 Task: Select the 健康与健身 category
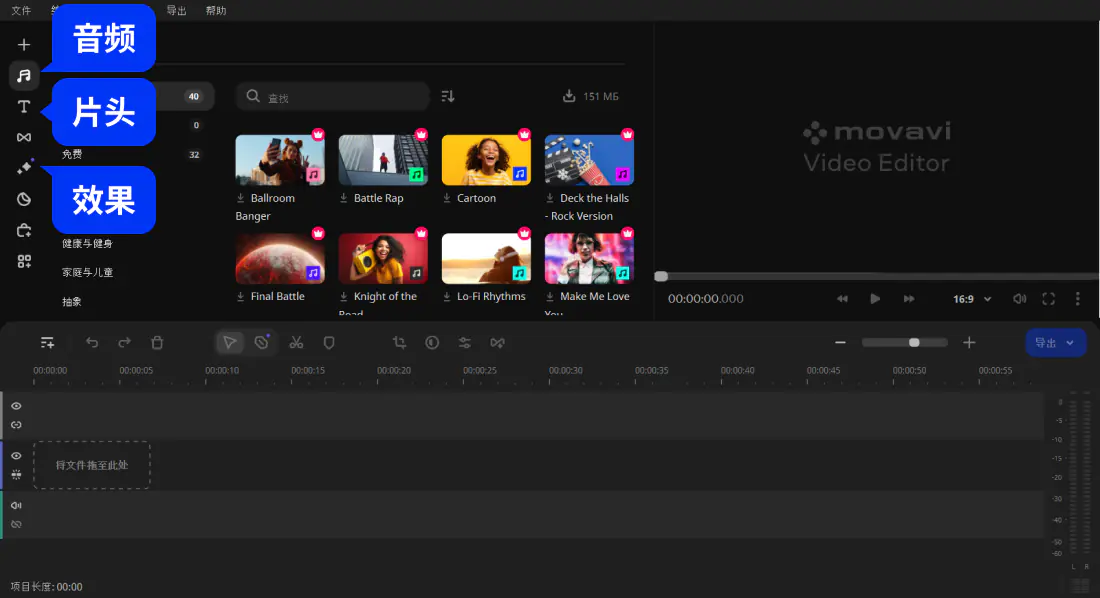click(88, 243)
